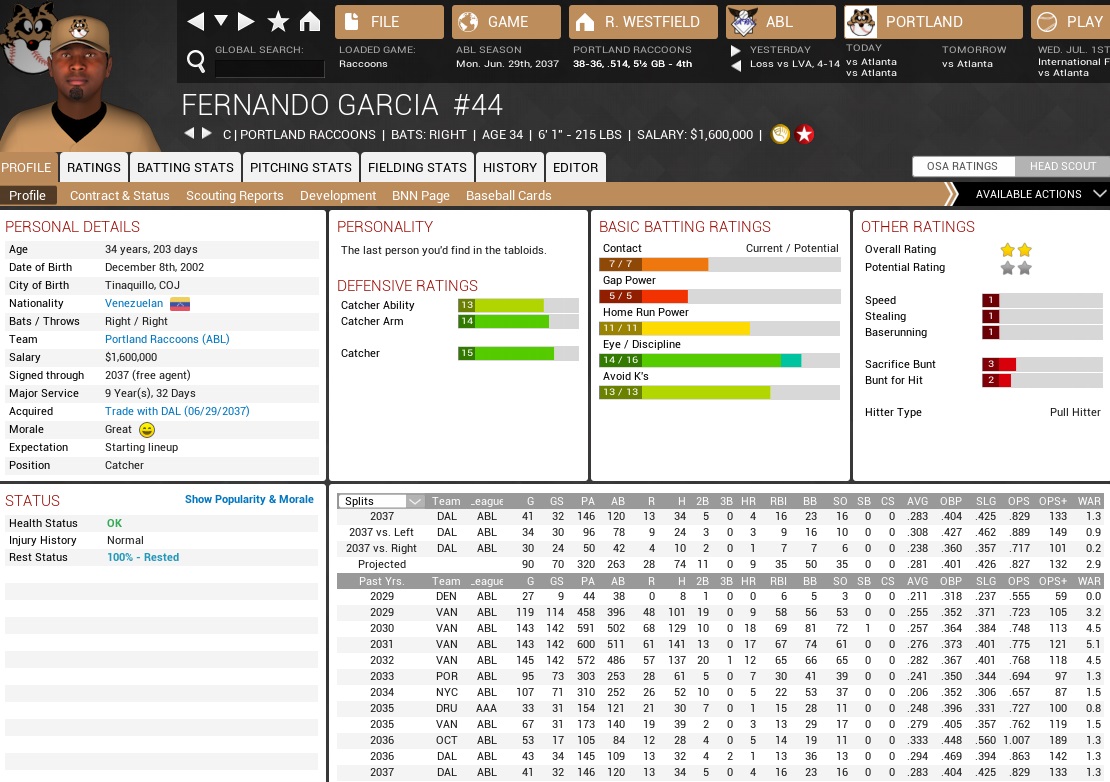
Task: Go to next player arrow under name
Action: click(207, 134)
